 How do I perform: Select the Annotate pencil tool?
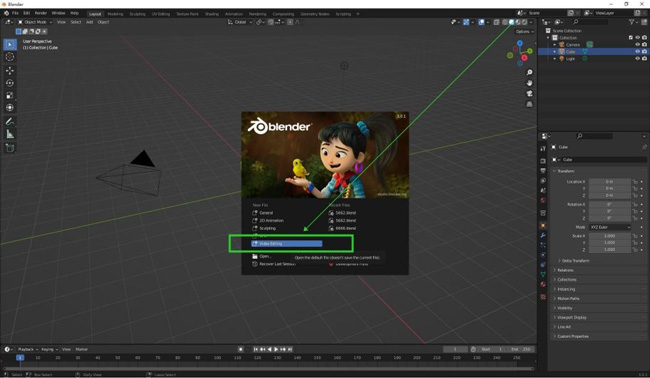click(10, 121)
